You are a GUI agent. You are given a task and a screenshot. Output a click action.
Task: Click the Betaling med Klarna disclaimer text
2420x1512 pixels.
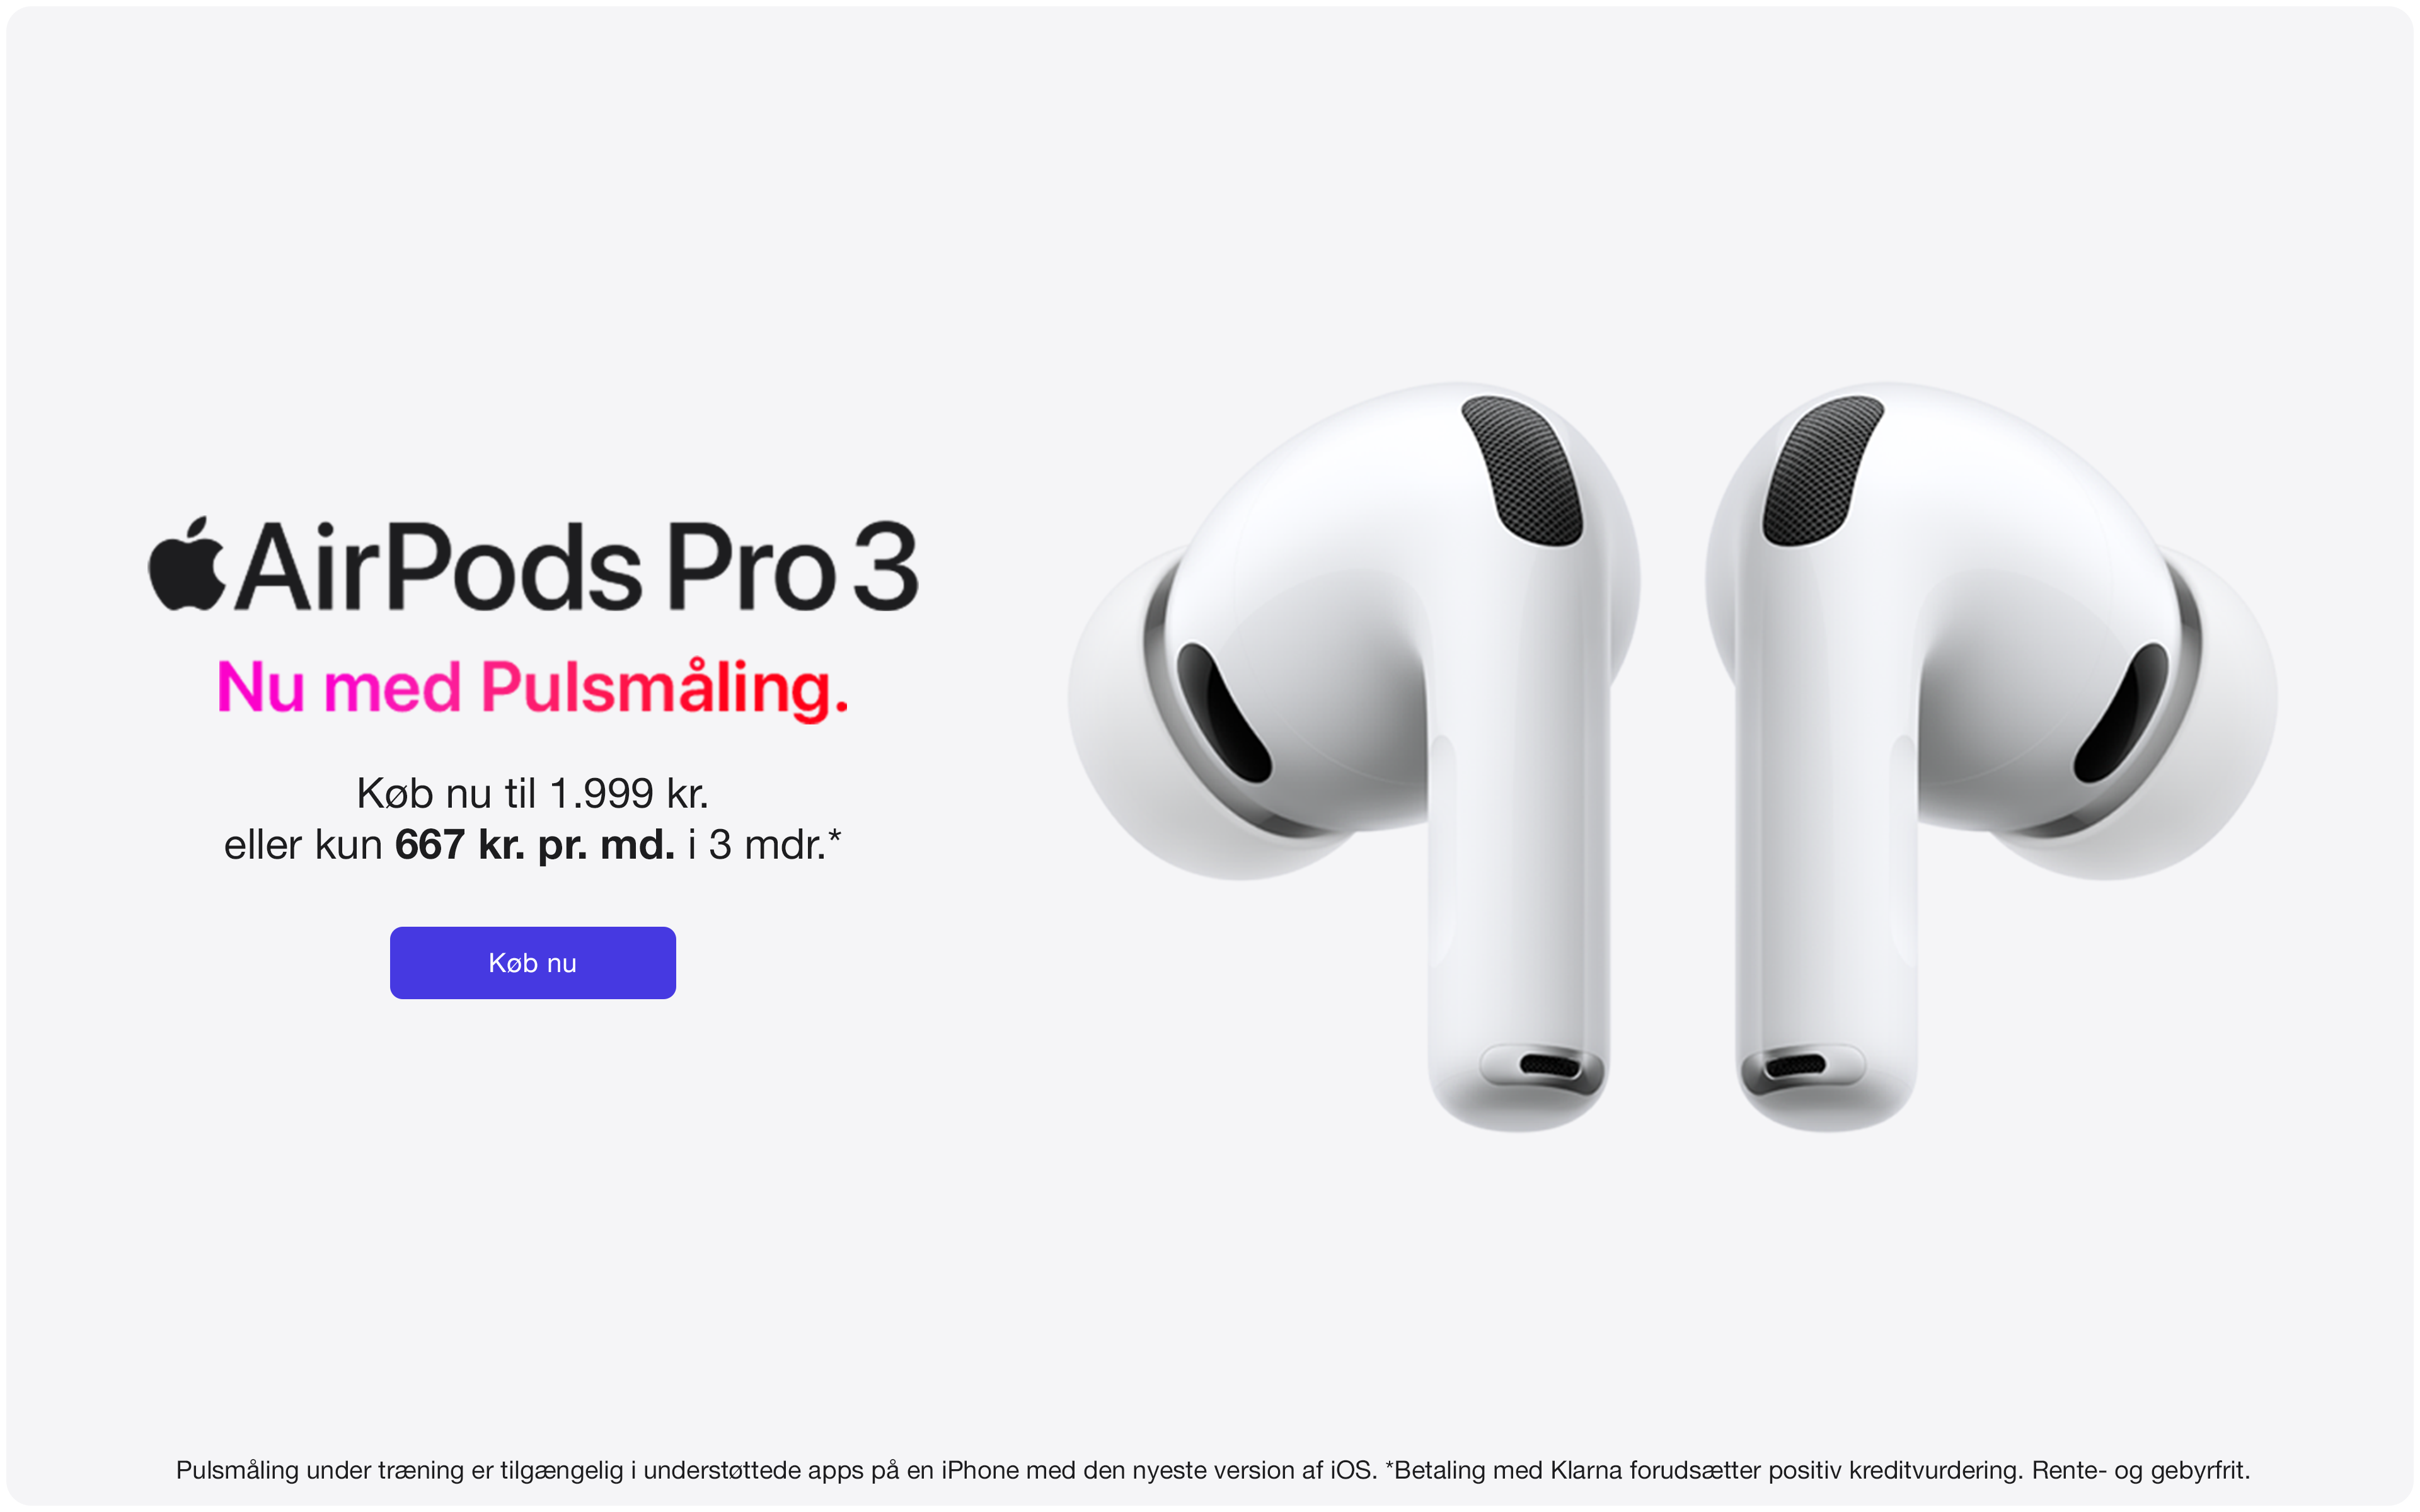click(x=1704, y=1470)
